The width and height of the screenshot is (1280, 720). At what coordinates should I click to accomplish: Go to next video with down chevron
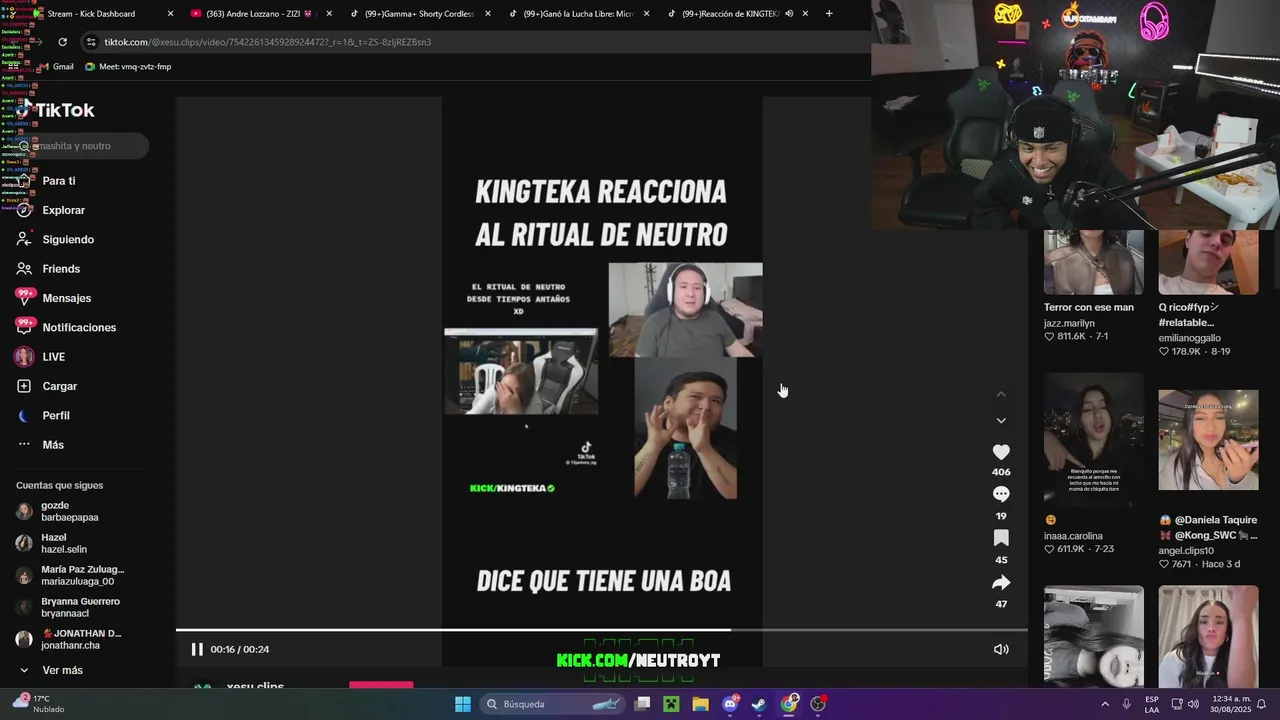click(x=1001, y=420)
